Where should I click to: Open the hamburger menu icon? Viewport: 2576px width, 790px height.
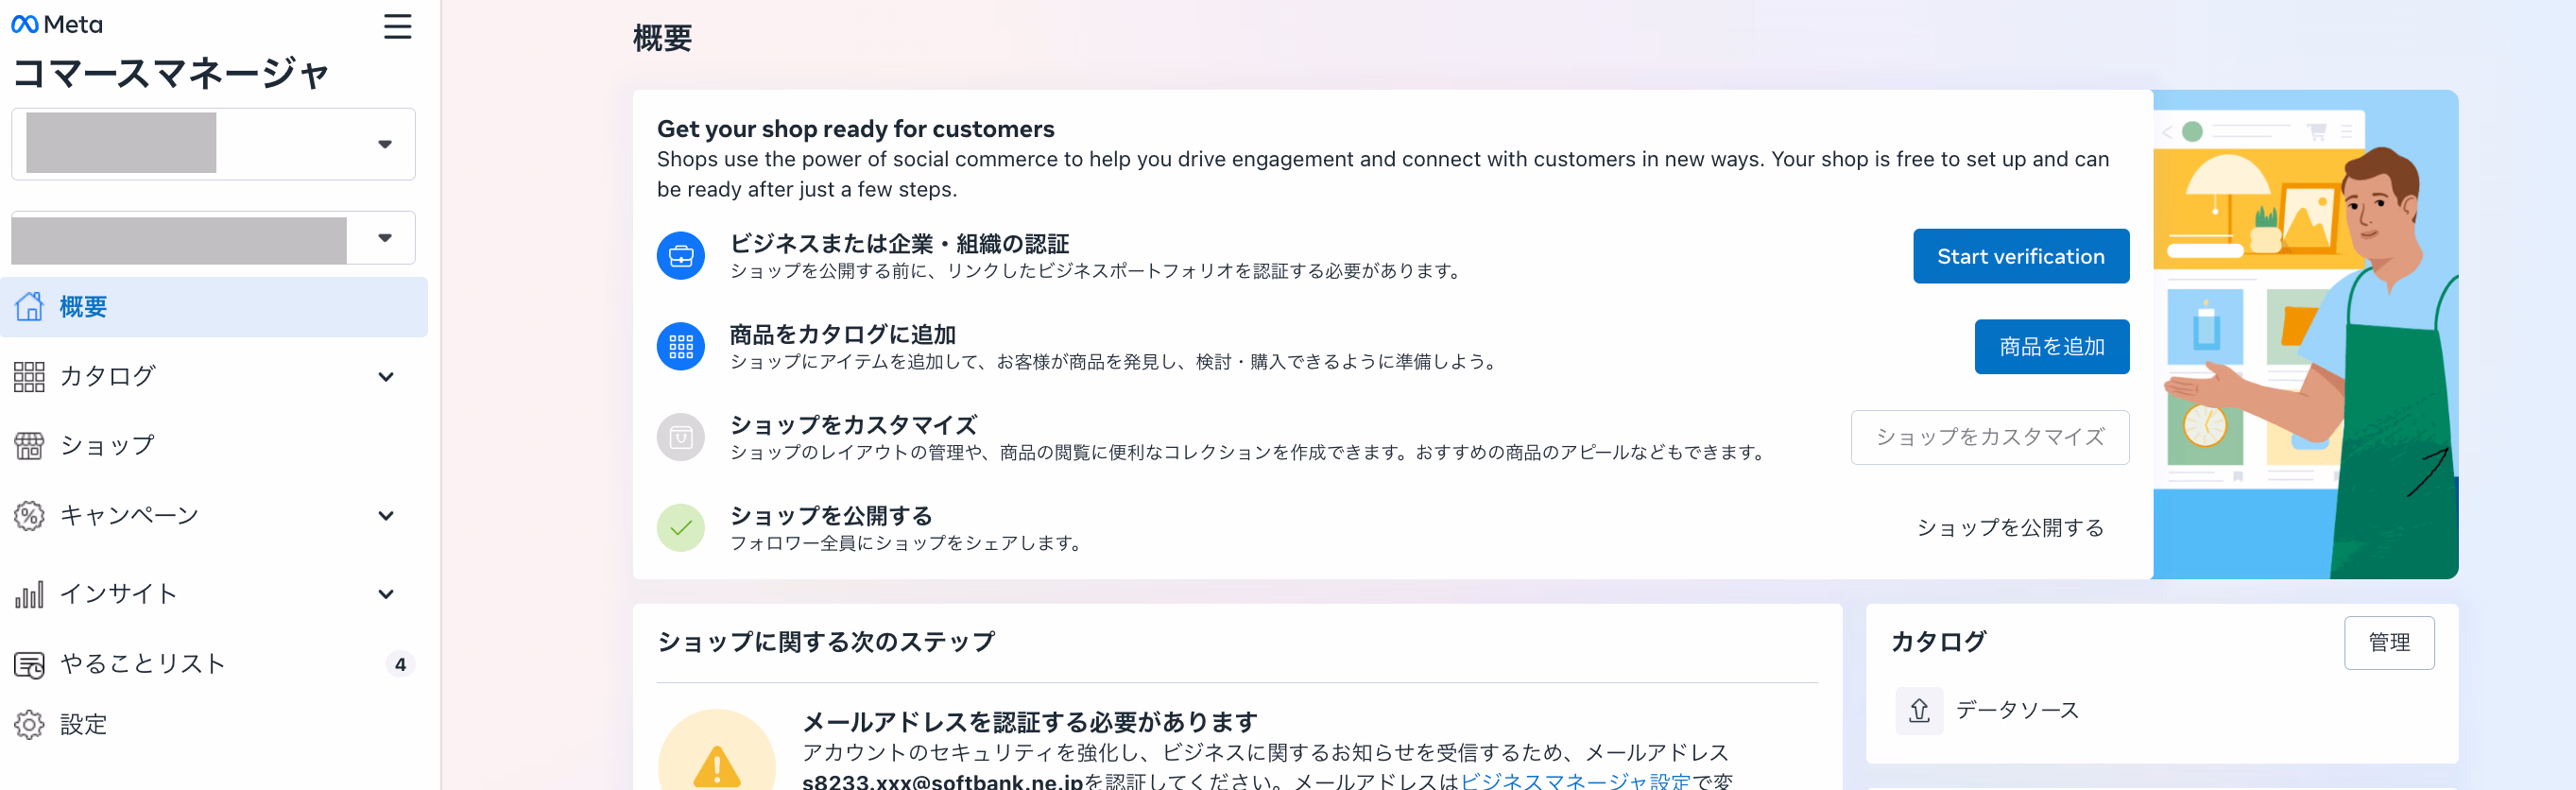point(397,26)
